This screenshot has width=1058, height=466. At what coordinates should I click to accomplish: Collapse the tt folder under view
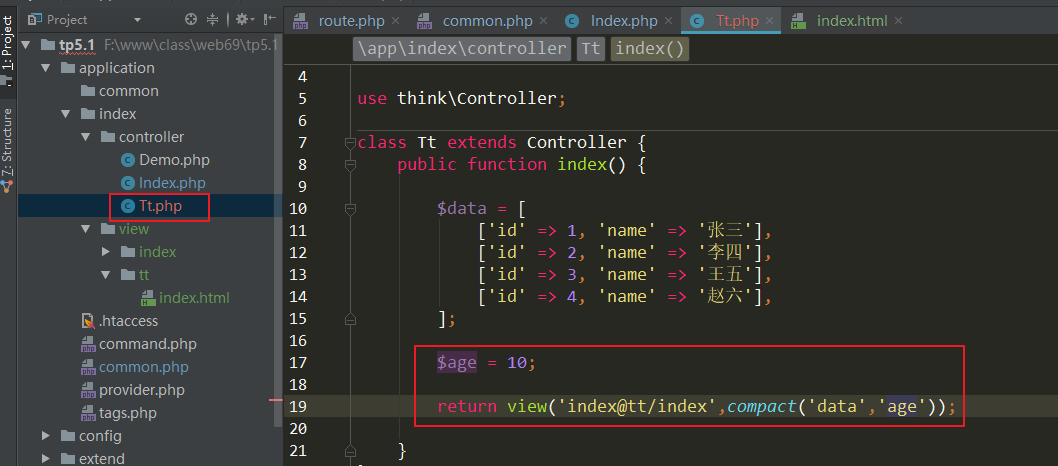coord(106,274)
